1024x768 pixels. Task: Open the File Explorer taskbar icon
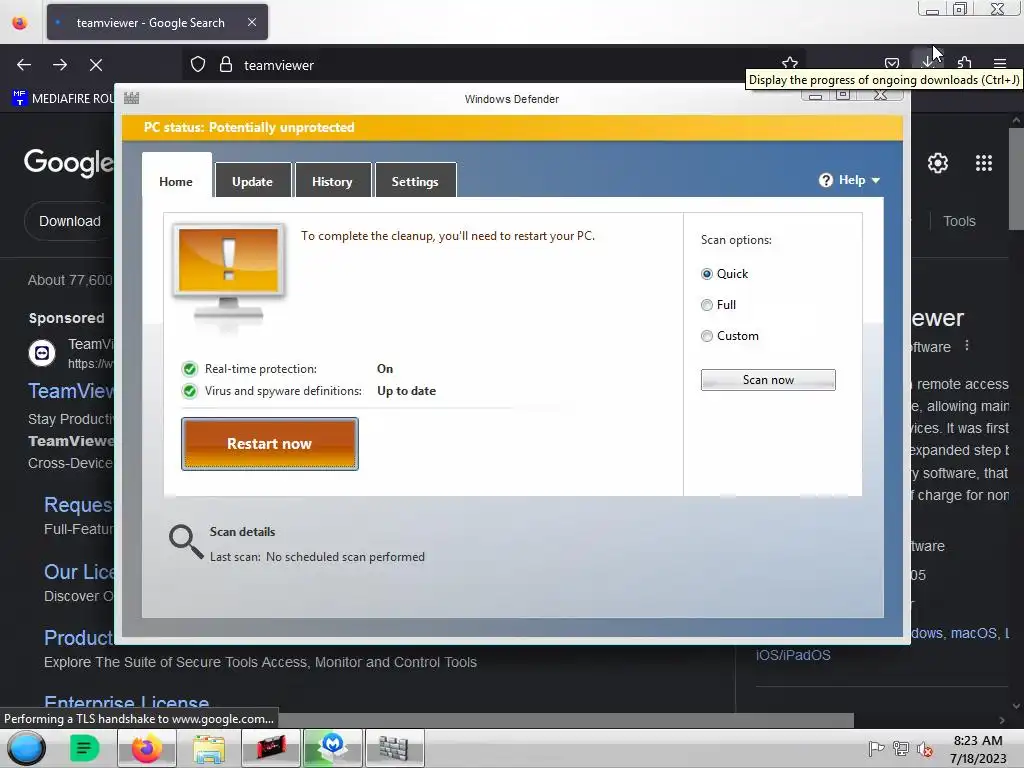pyautogui.click(x=209, y=748)
